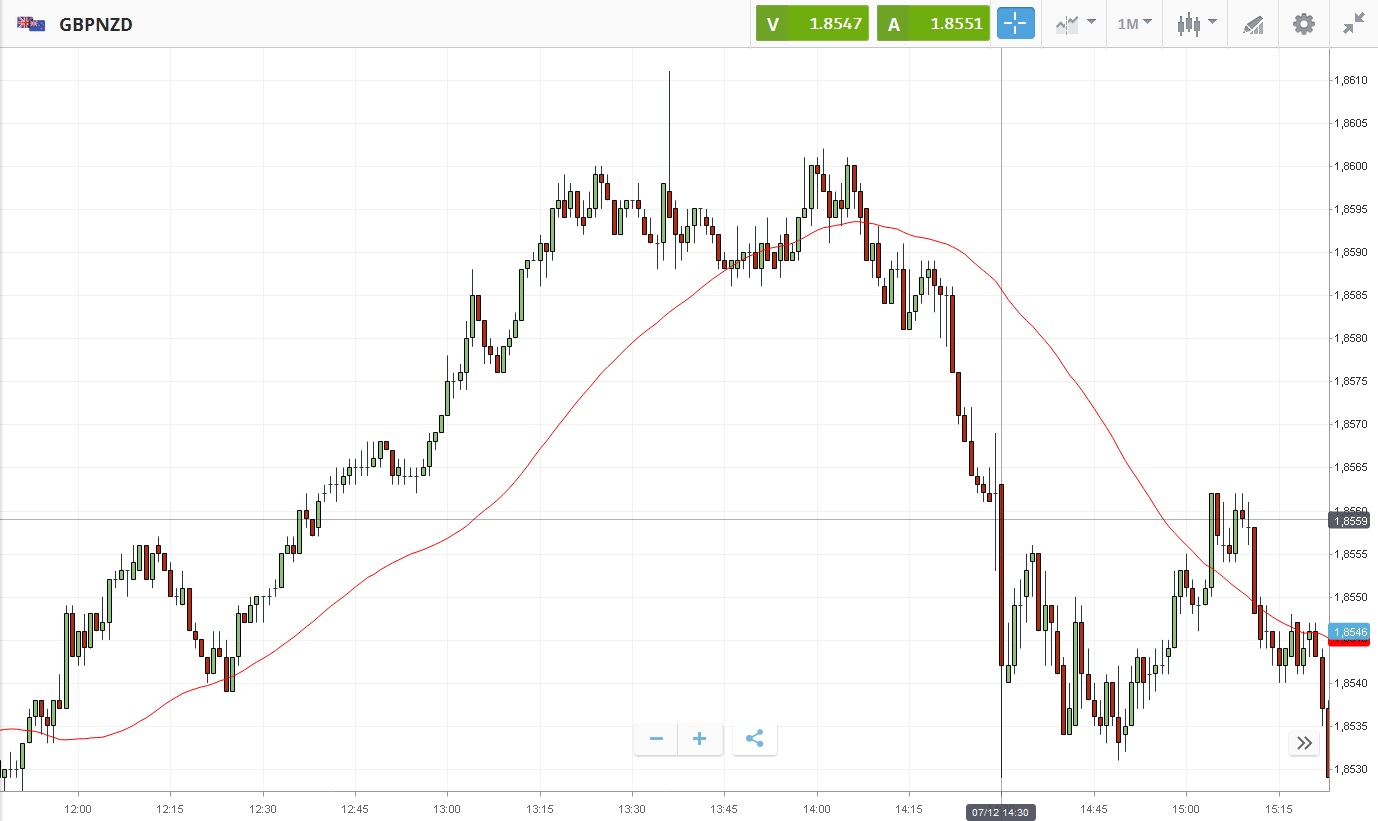Click the 1,8559 crosshair price label
The height and width of the screenshot is (821, 1378).
click(1352, 520)
